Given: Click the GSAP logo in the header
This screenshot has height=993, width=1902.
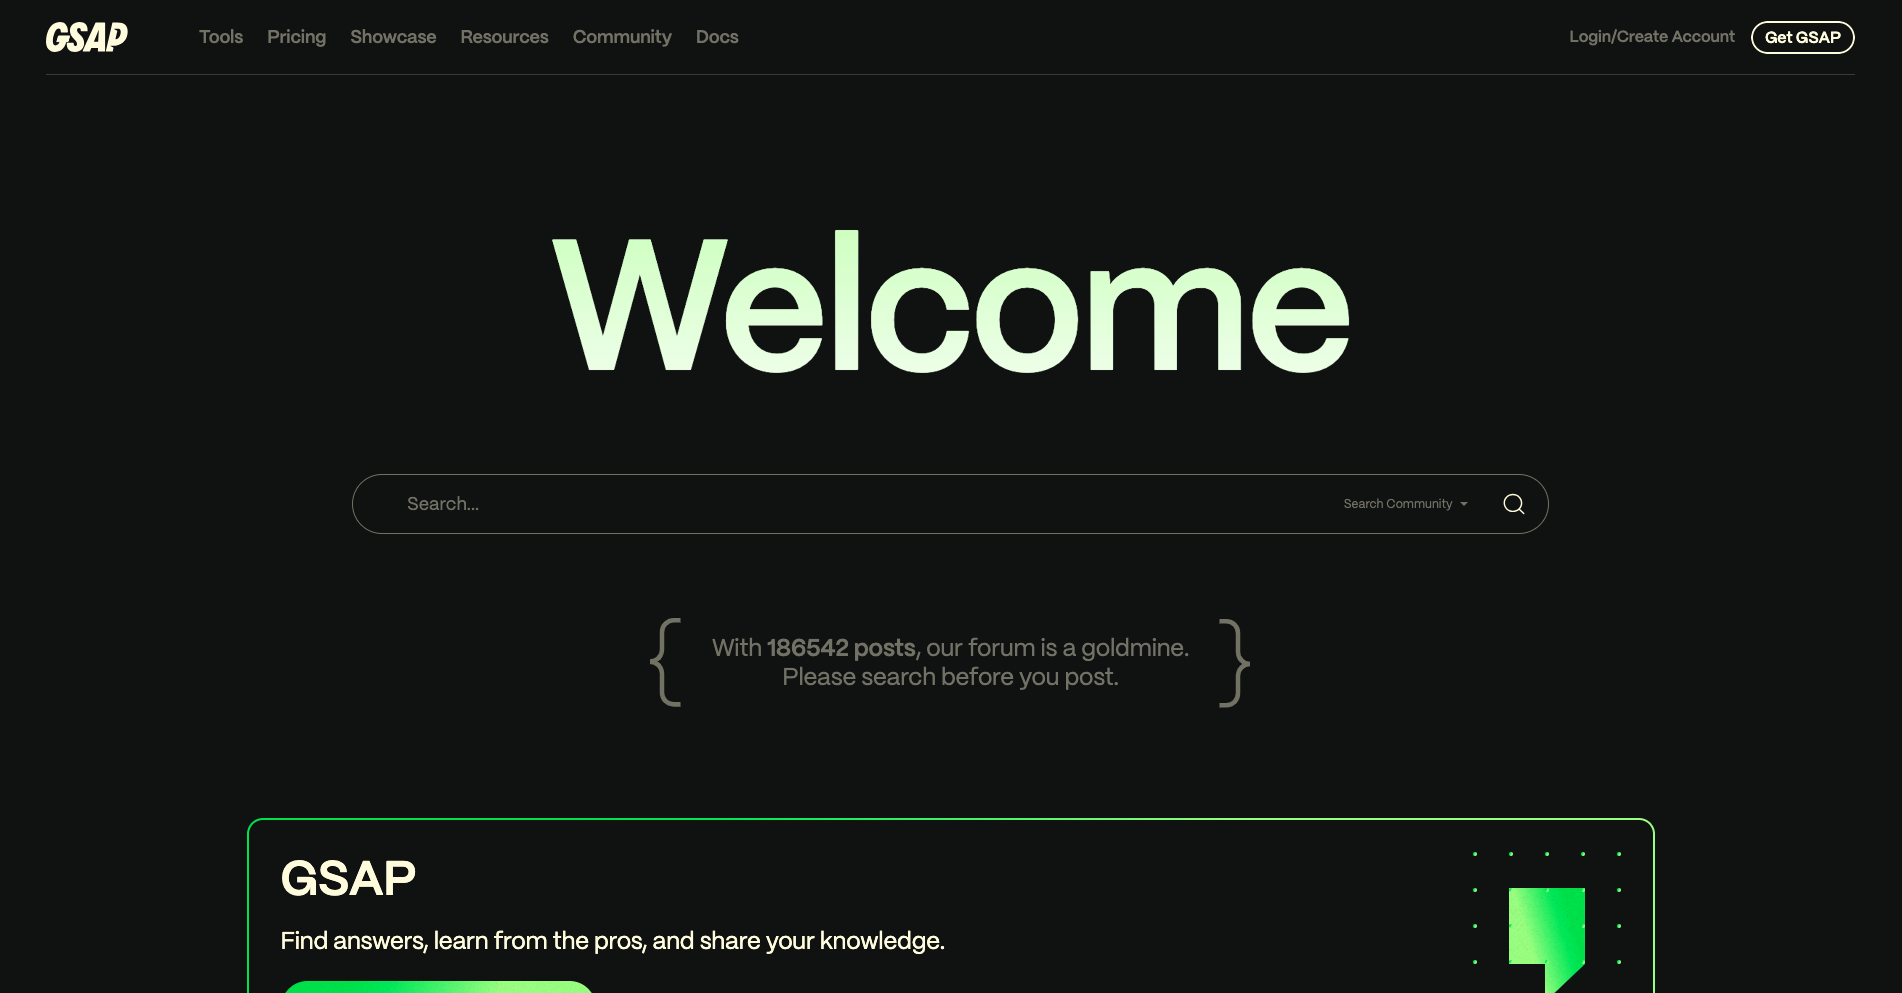Looking at the screenshot, I should click(x=87, y=37).
